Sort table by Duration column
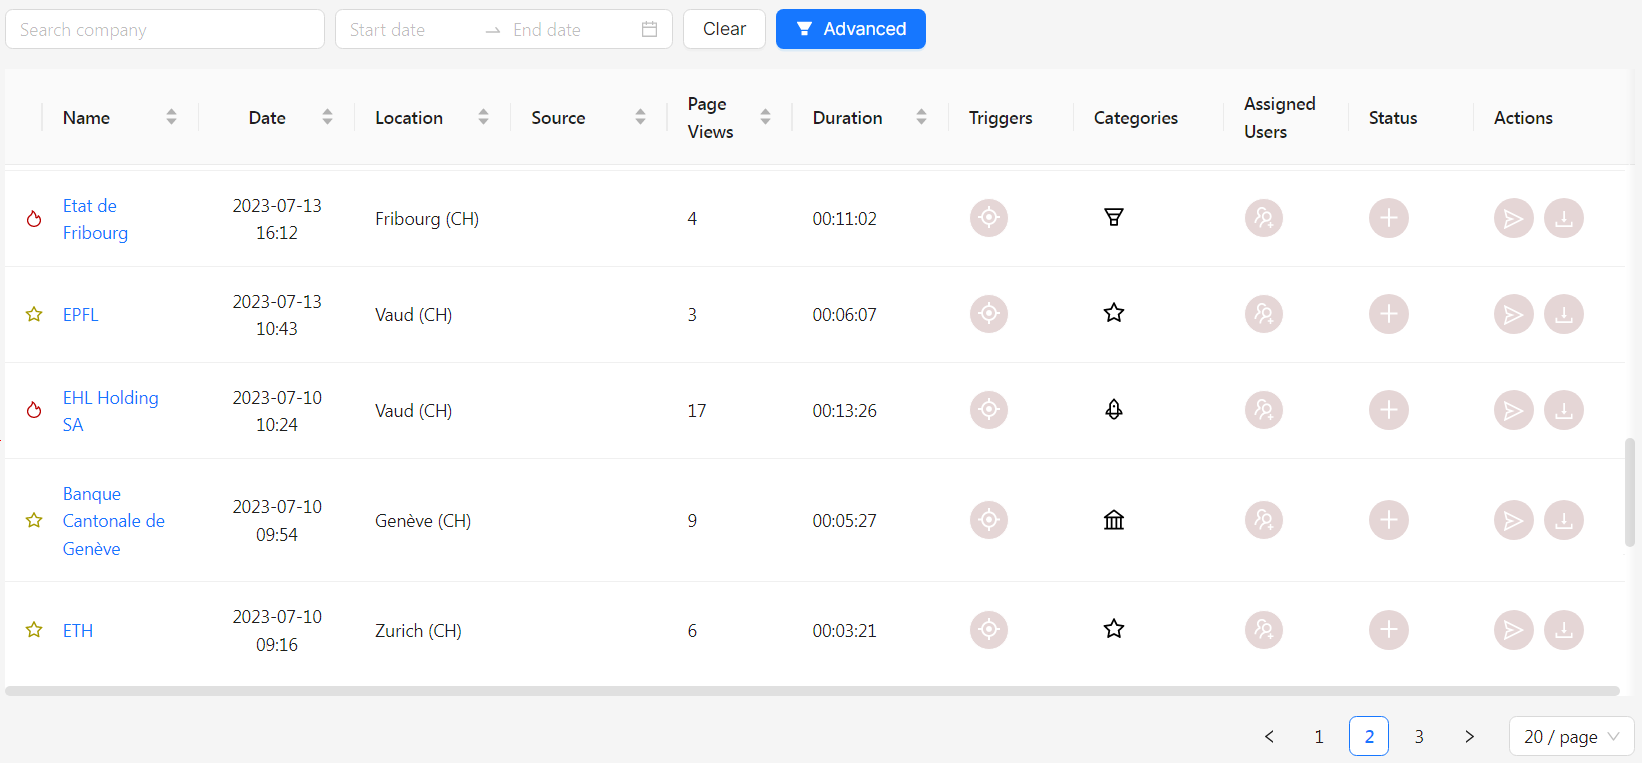 [921, 117]
